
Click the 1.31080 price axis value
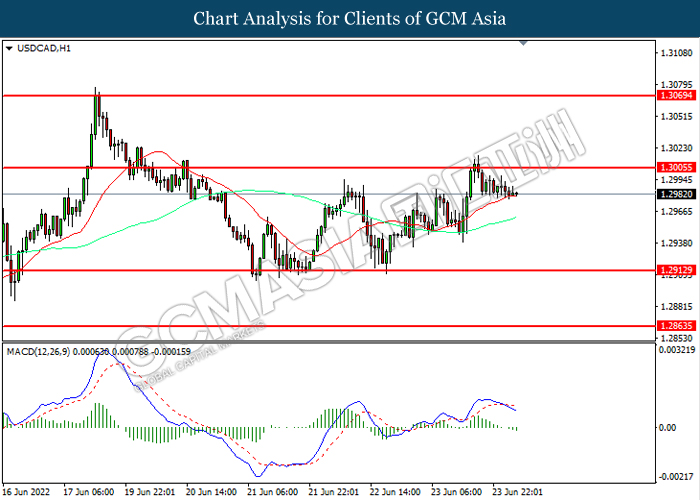point(676,53)
